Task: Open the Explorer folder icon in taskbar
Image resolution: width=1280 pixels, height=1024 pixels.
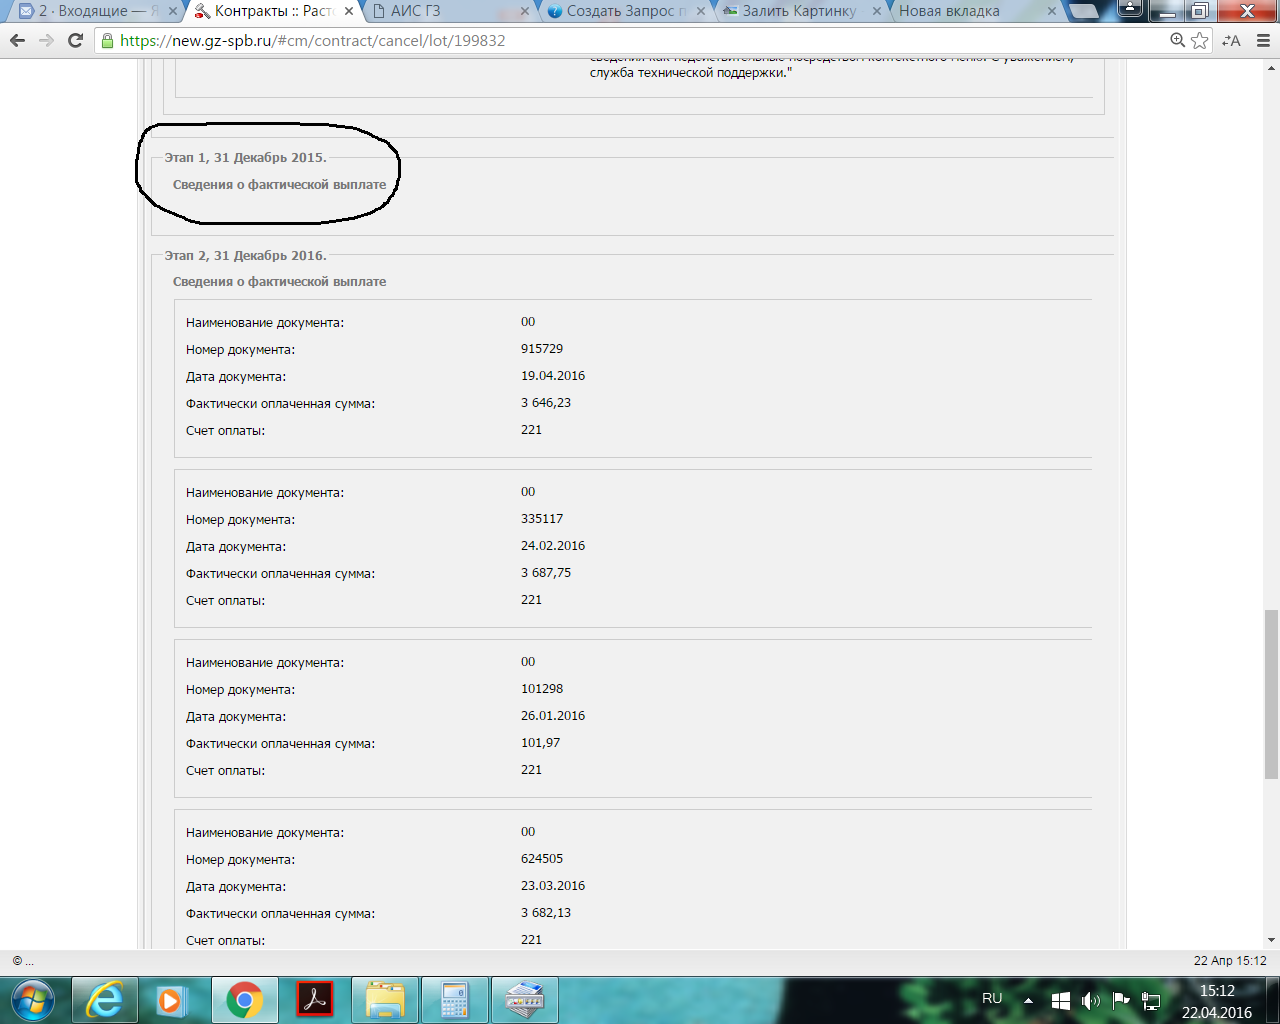Action: pos(385,1000)
